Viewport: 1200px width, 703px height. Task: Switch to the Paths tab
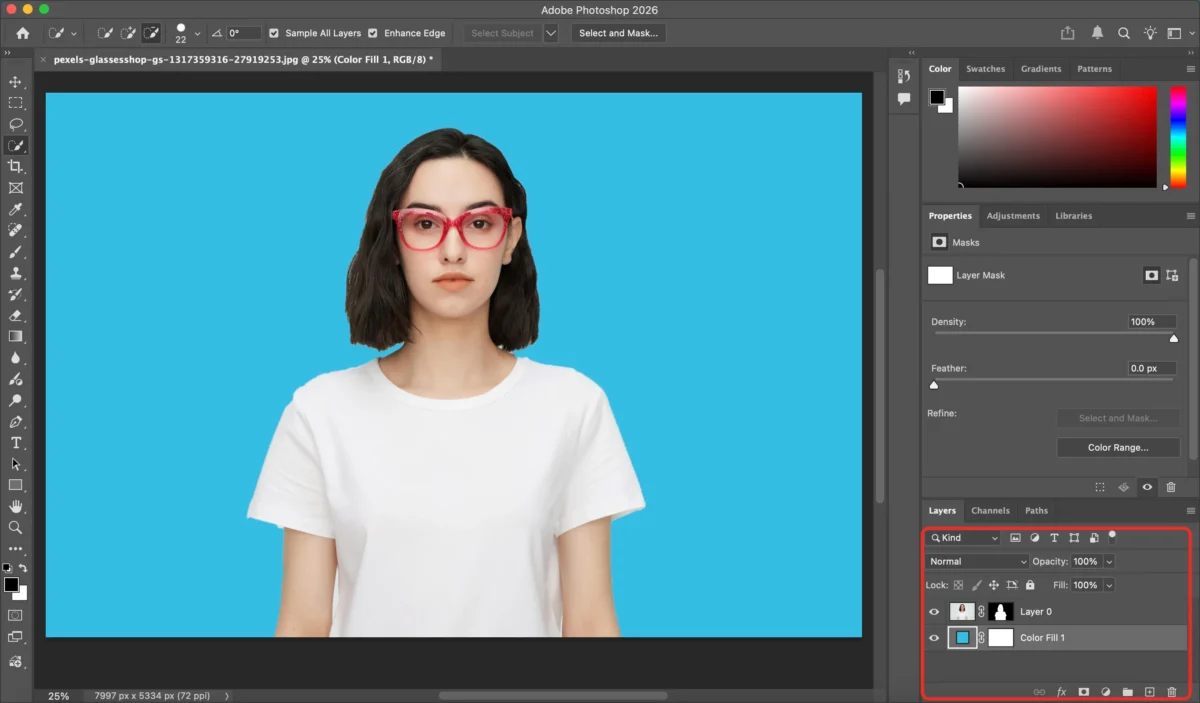click(1036, 511)
